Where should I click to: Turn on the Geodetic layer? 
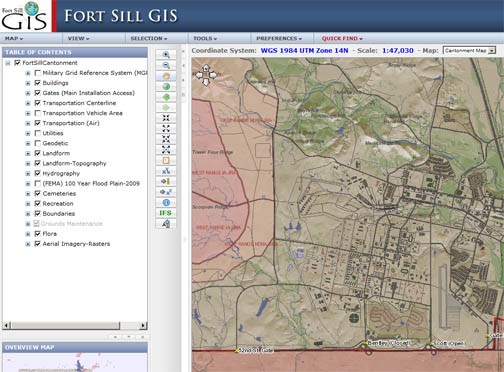pos(38,143)
